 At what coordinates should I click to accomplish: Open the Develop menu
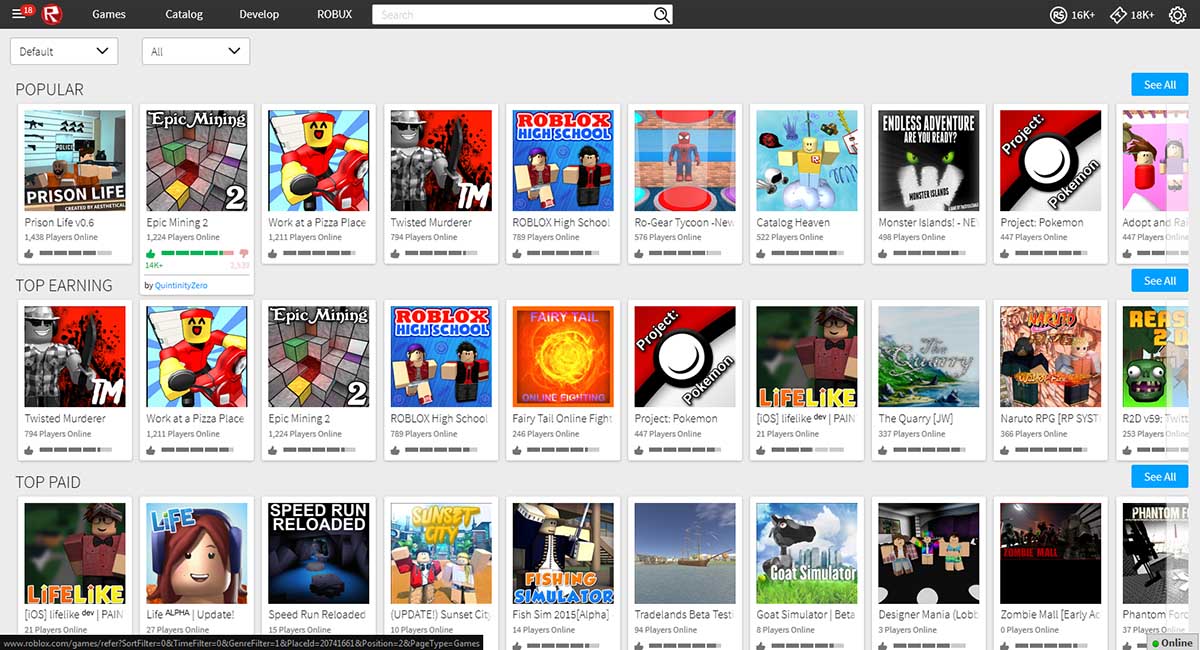click(x=260, y=14)
